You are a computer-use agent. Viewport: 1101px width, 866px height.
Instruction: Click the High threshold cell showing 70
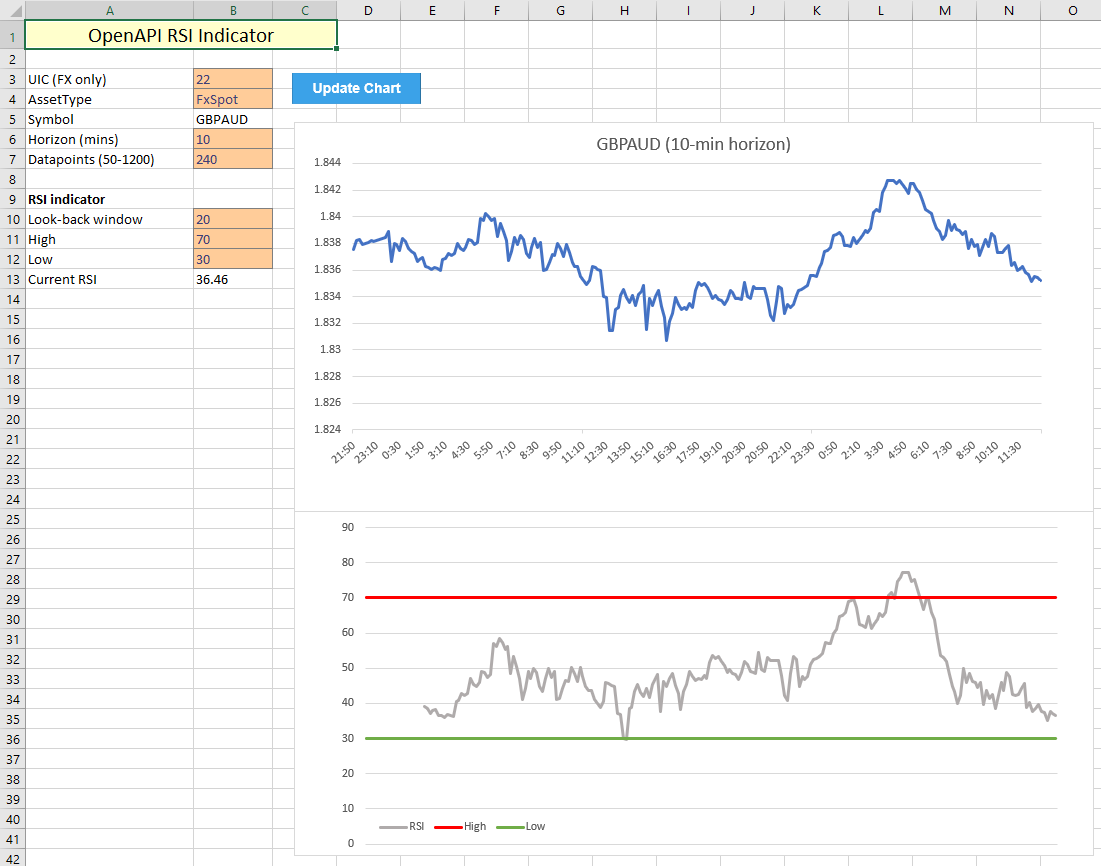pyautogui.click(x=232, y=239)
